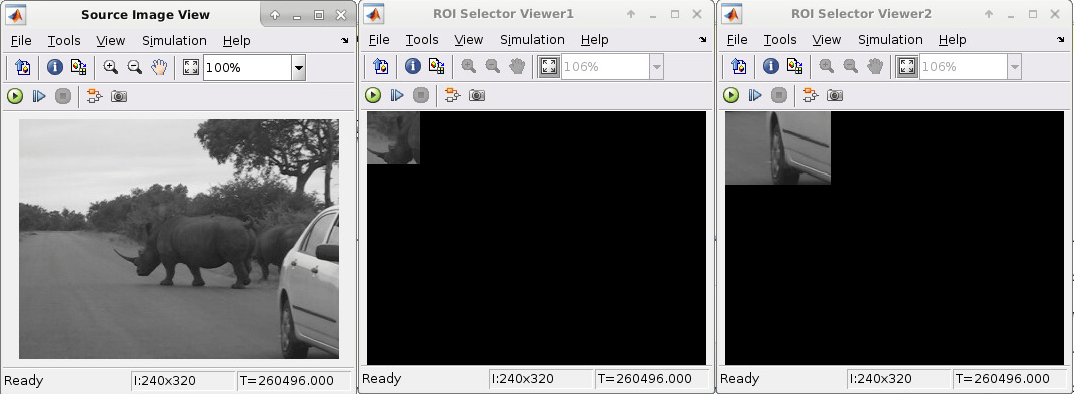This screenshot has width=1074, height=394.
Task: Click Highlight Simulink block icon in Viewer1
Action: click(x=452, y=95)
